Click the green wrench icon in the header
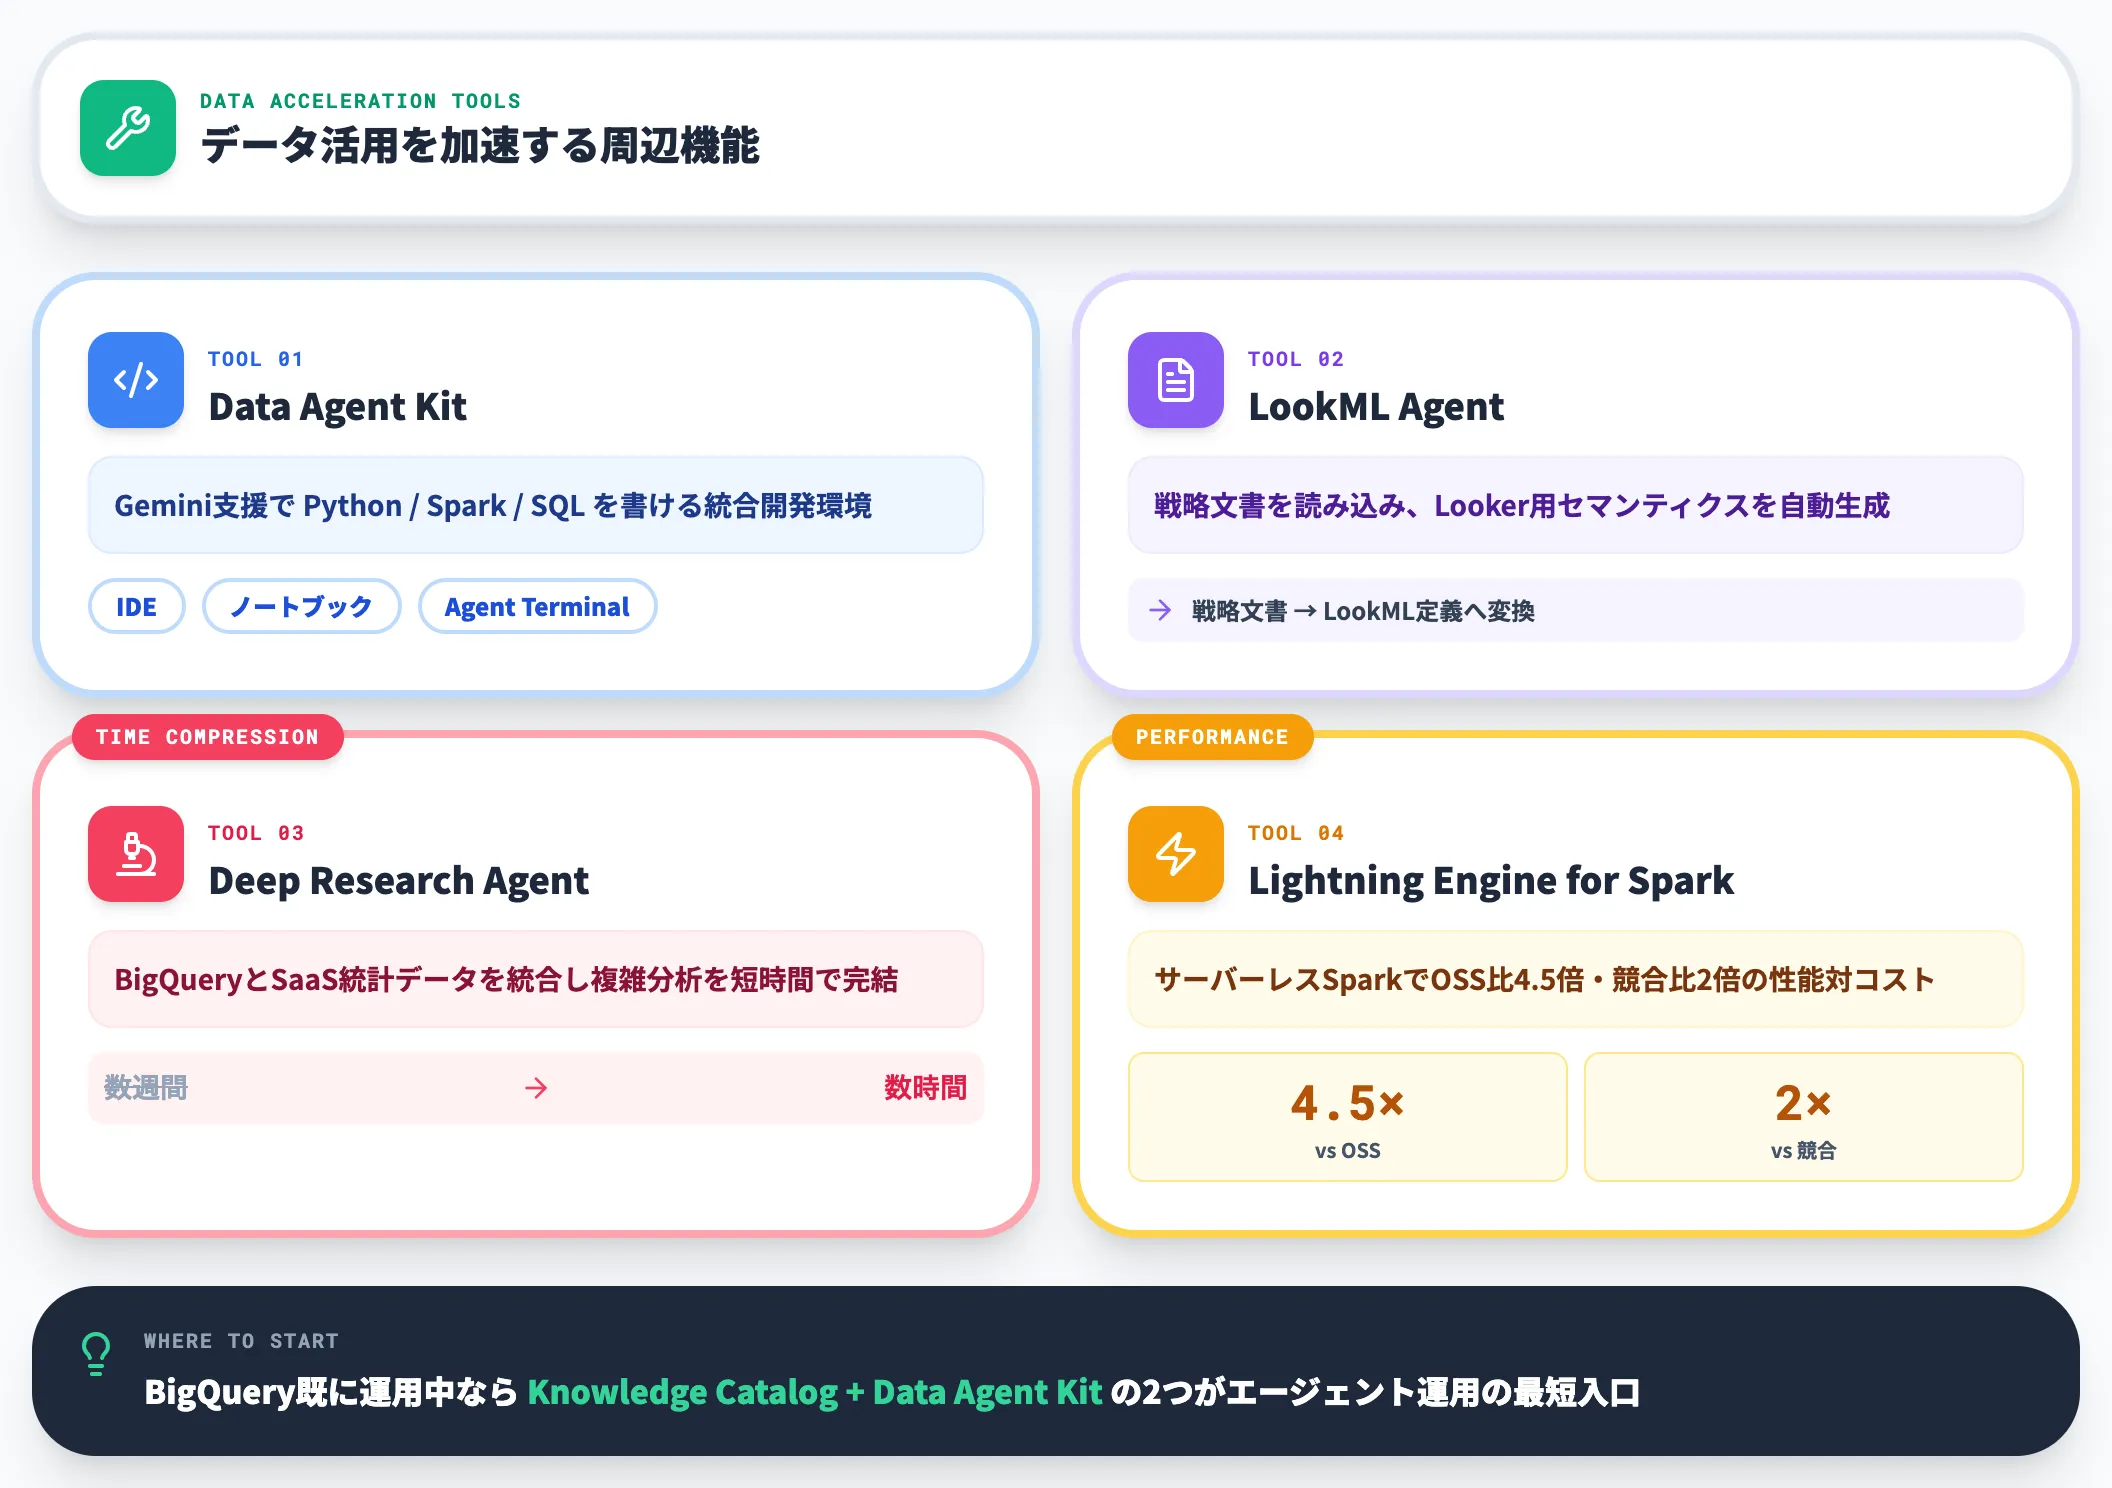The image size is (2112, 1488). (127, 129)
